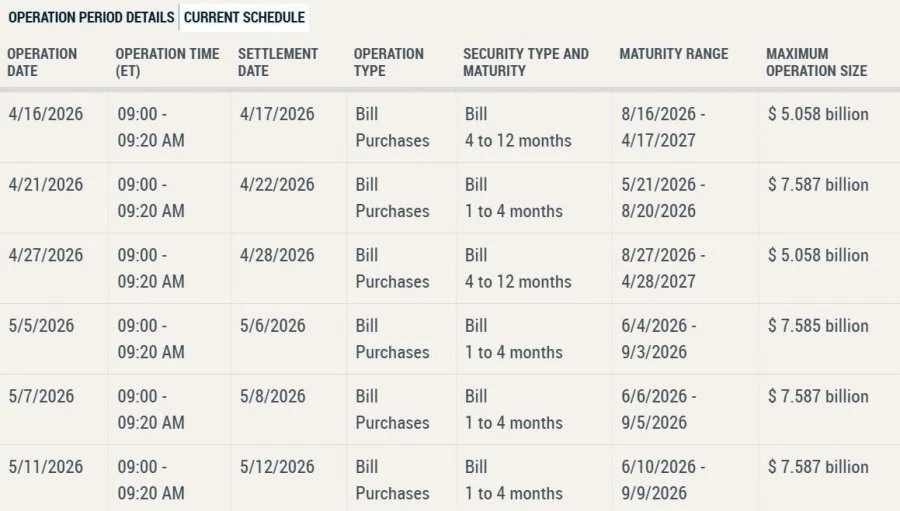Select the 4/27/2026 operation date cell

46,255
